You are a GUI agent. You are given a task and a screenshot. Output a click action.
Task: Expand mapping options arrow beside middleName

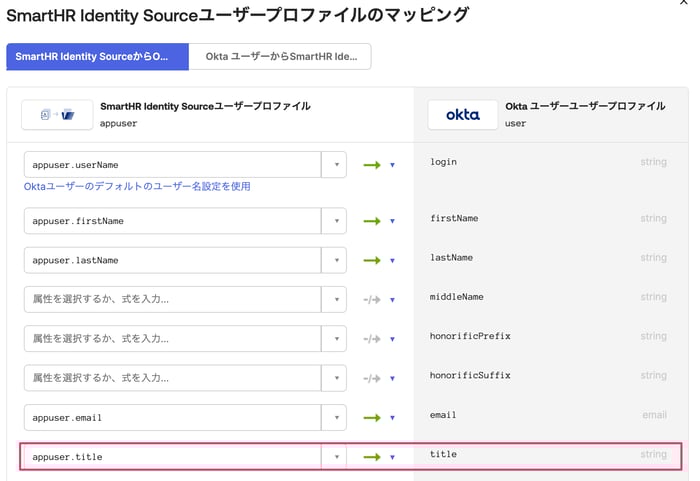[x=392, y=300]
